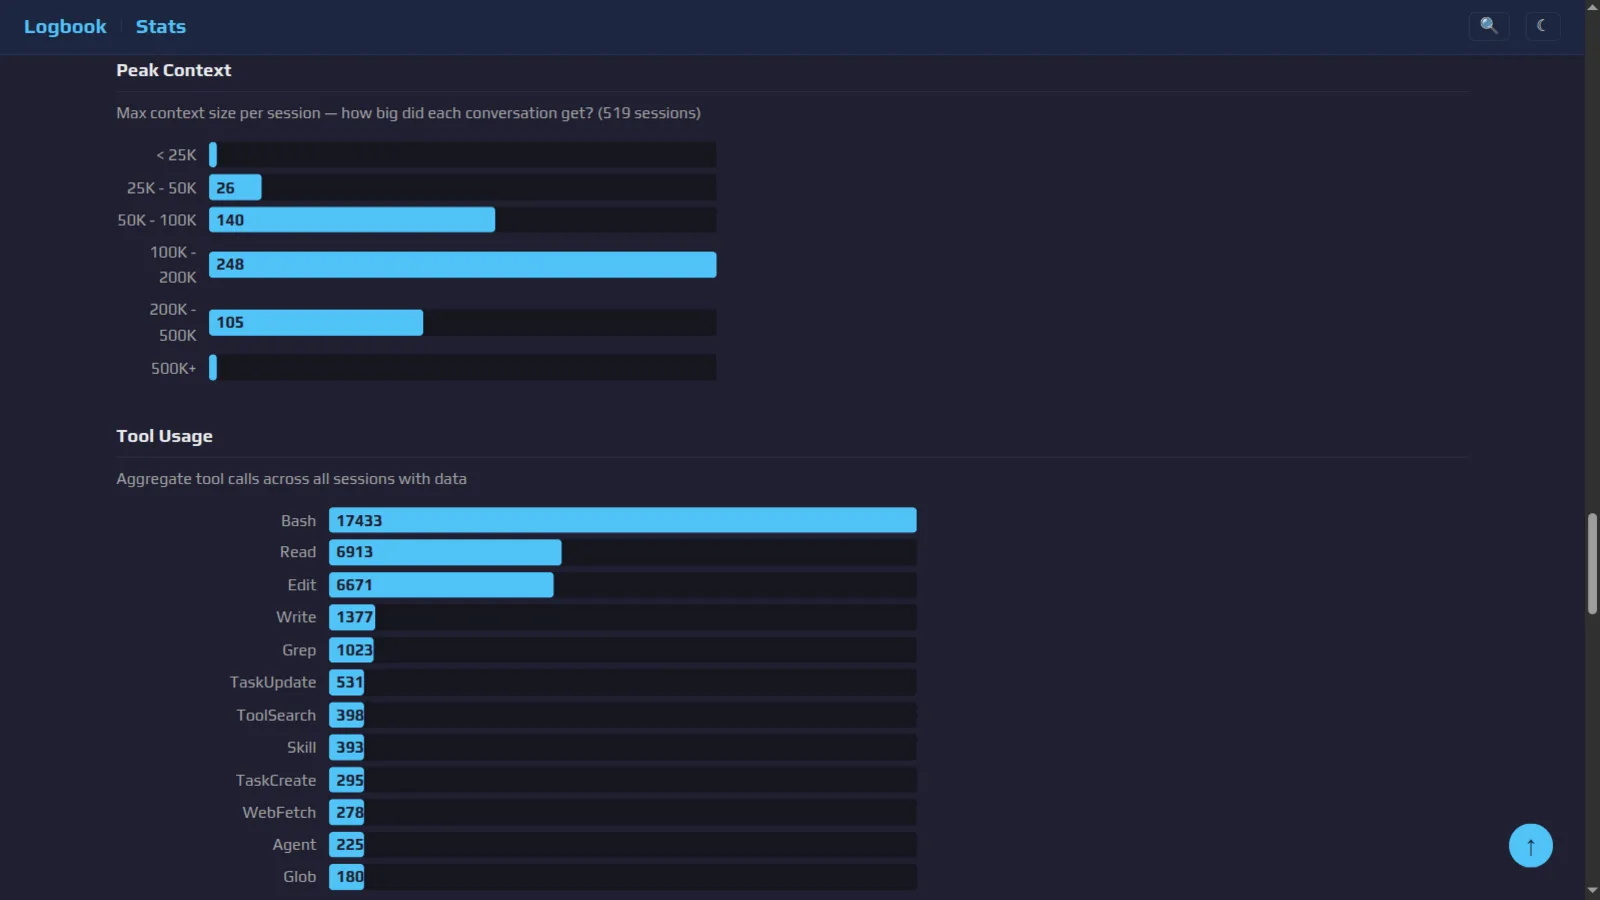Click the 25K - 50K bar with 26
The image size is (1600, 900).
[x=235, y=187]
